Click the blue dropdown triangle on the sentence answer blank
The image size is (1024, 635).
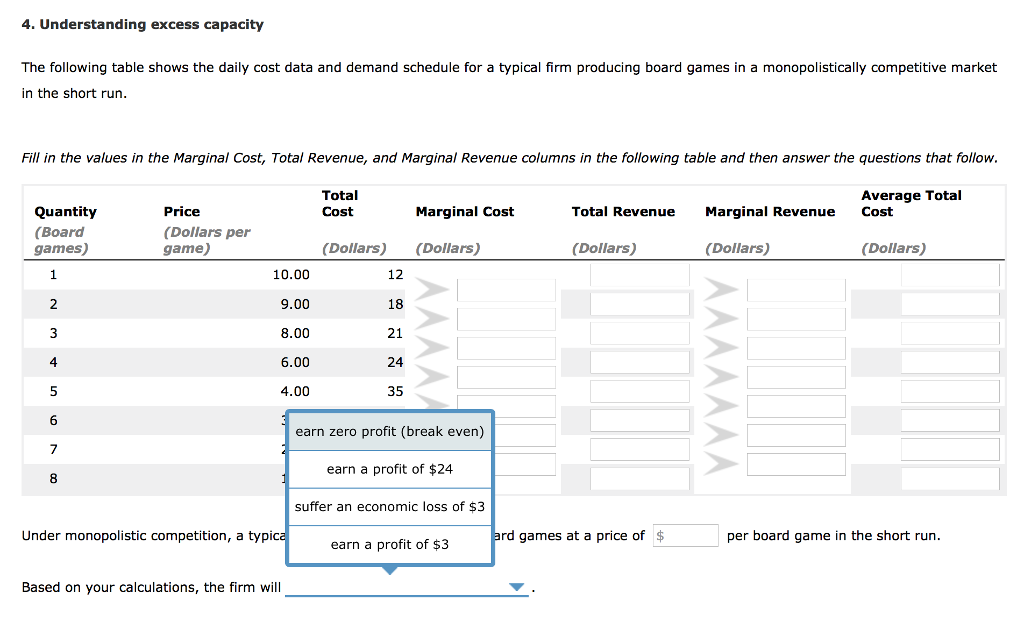517,587
